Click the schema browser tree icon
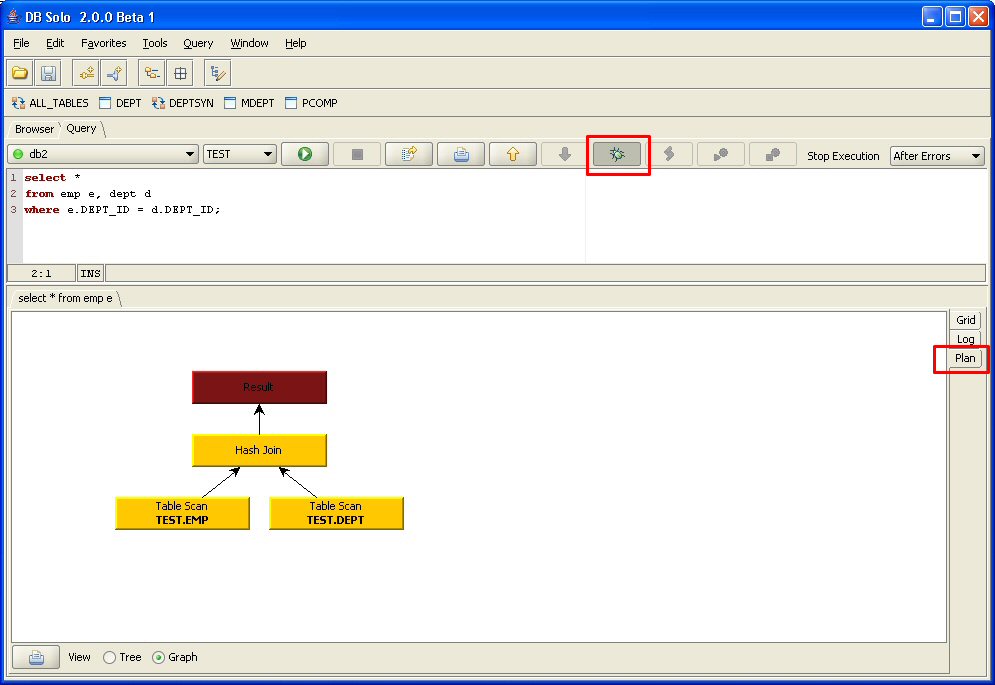The width and height of the screenshot is (995, 685). [152, 73]
